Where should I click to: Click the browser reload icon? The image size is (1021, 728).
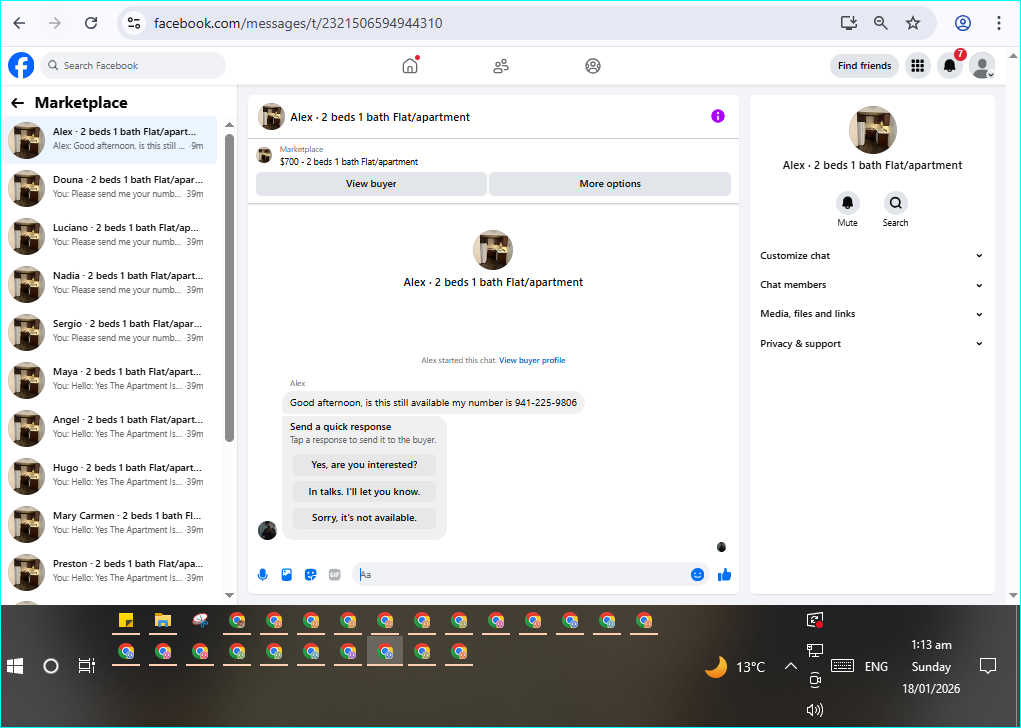click(x=91, y=23)
